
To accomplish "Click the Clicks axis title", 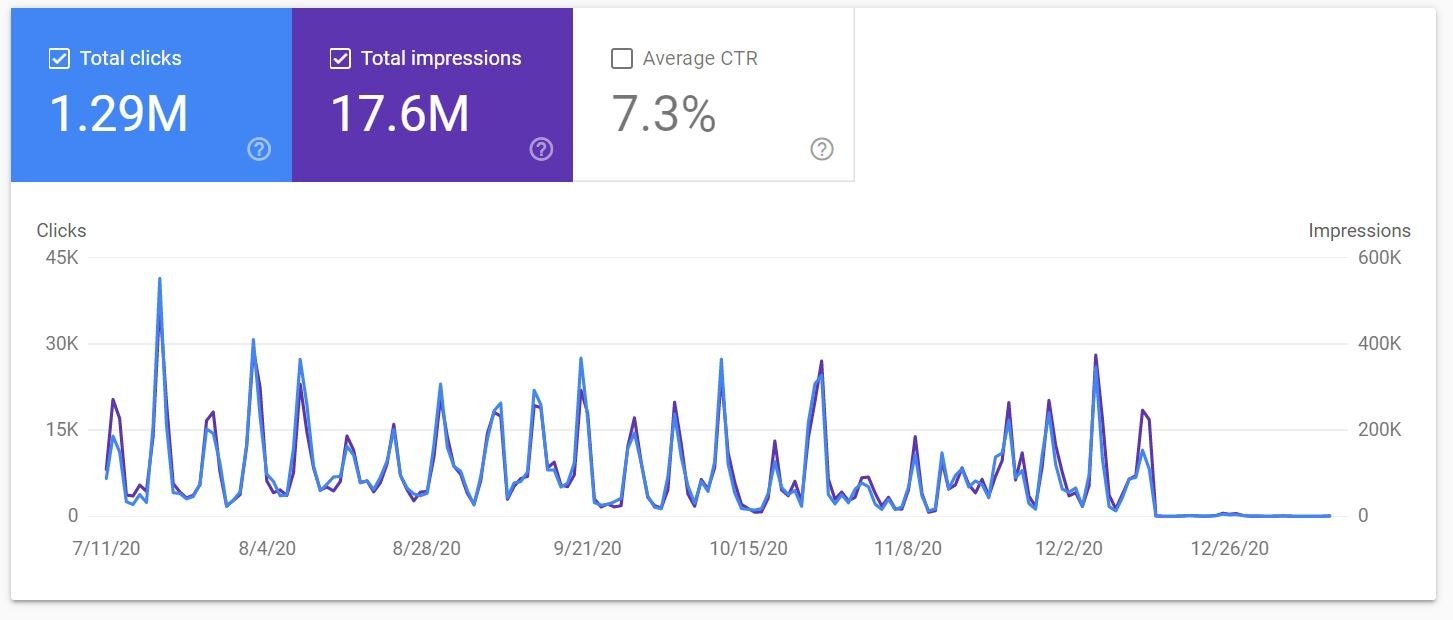I will [61, 230].
